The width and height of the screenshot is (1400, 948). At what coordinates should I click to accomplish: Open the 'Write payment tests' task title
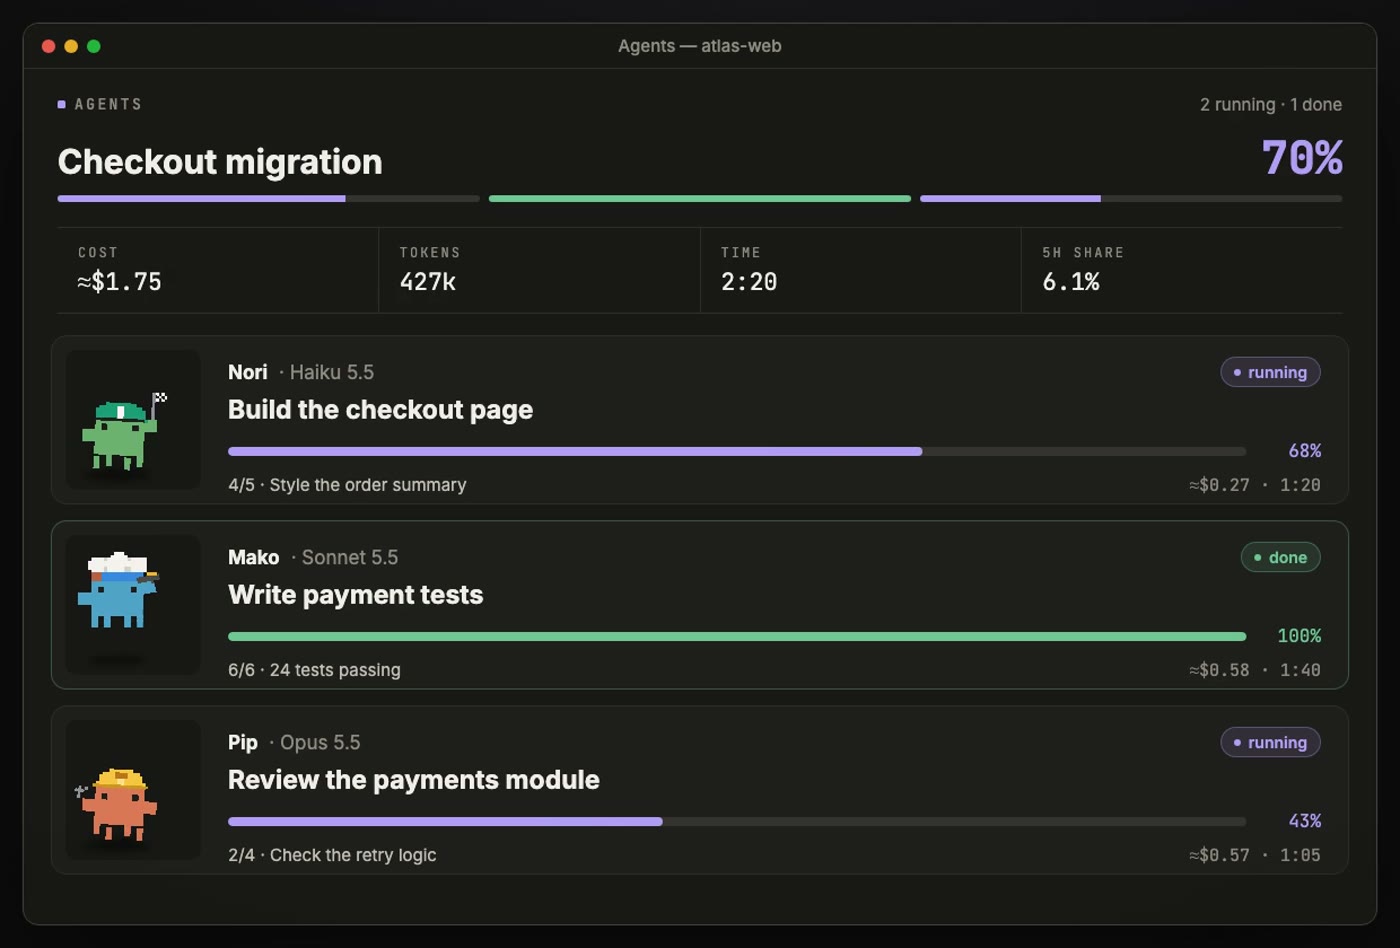355,595
